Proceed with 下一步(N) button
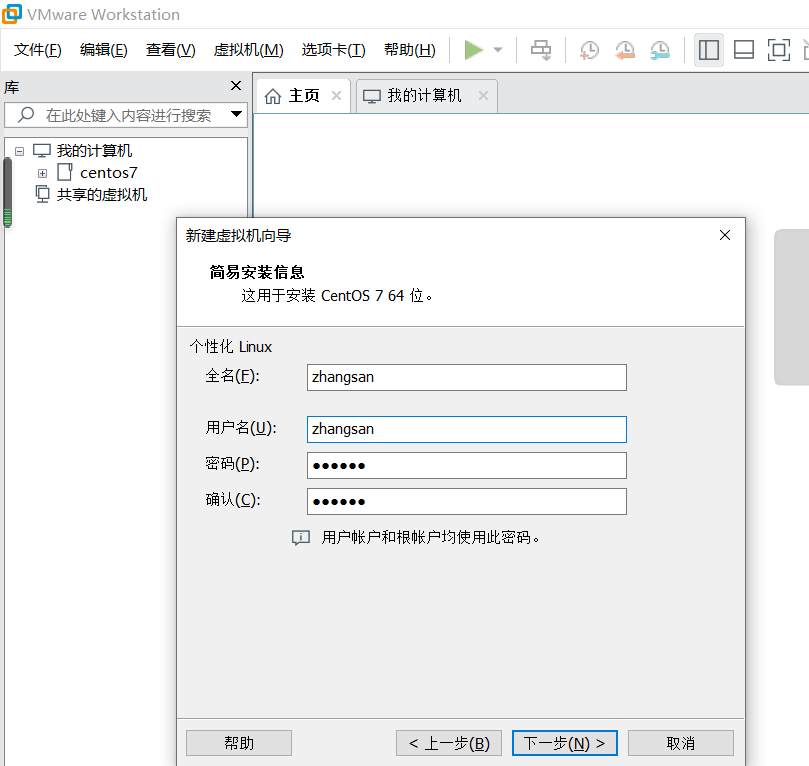 pos(565,743)
